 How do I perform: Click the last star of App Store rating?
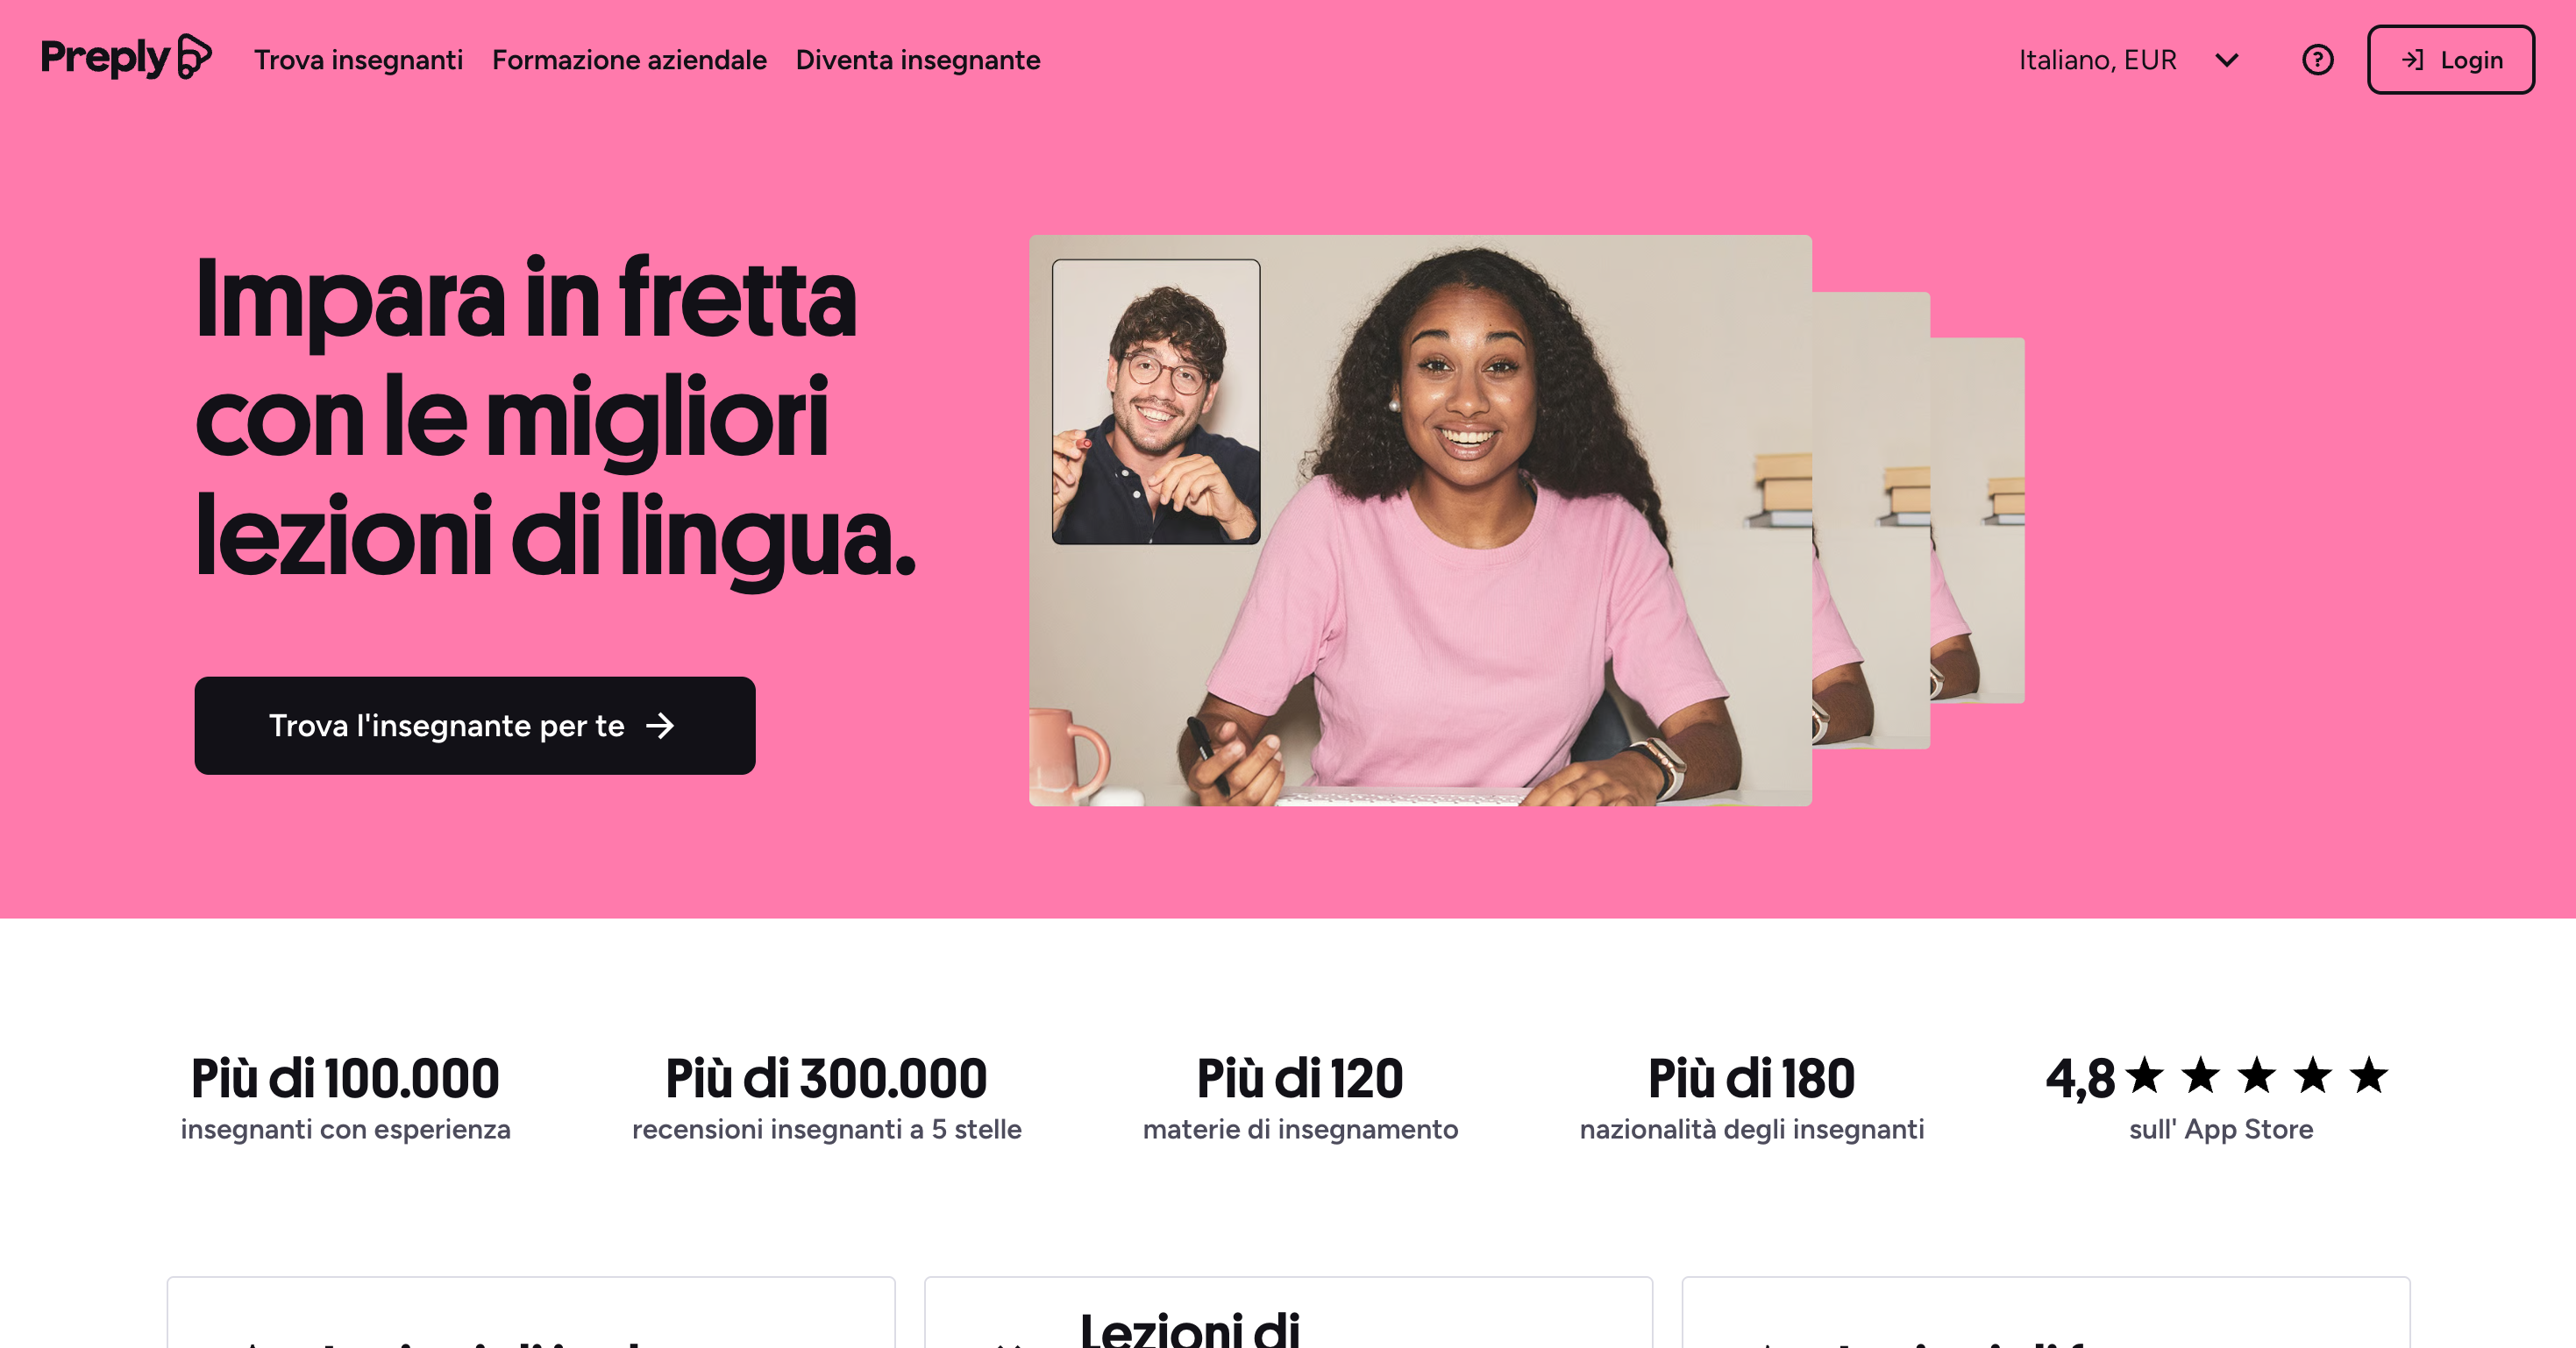click(x=2368, y=1076)
